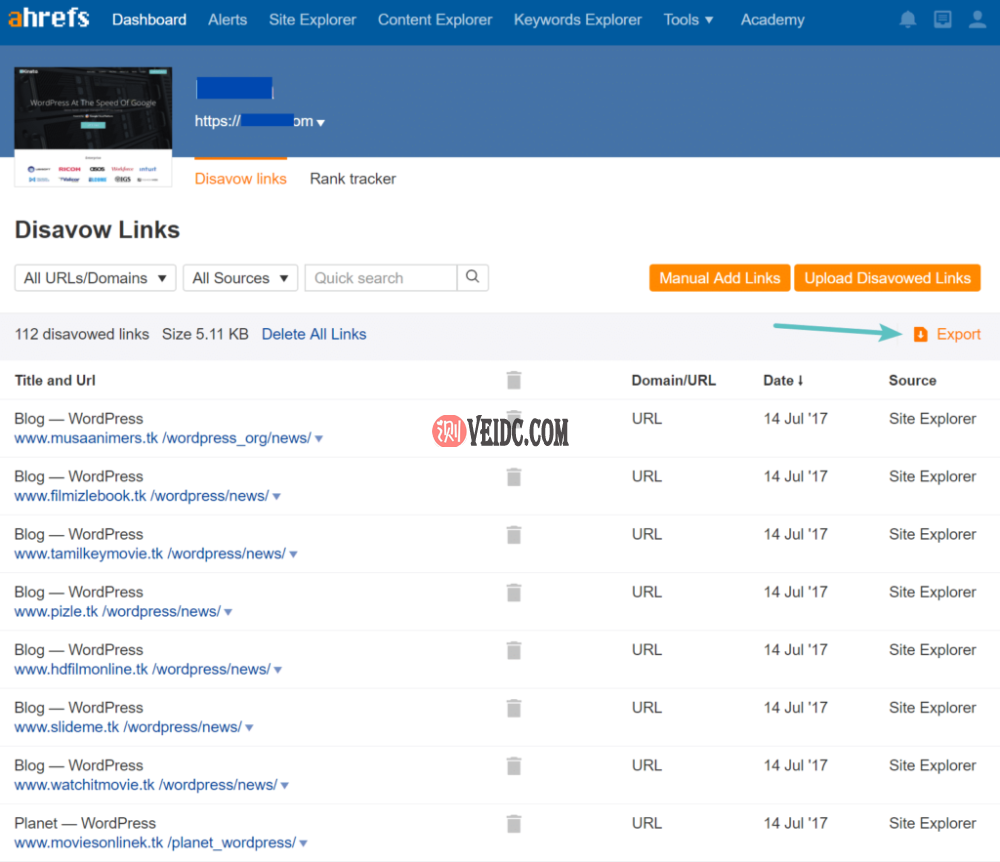Click the notifications bell icon
Screen dimensions: 1000x862
click(908, 20)
